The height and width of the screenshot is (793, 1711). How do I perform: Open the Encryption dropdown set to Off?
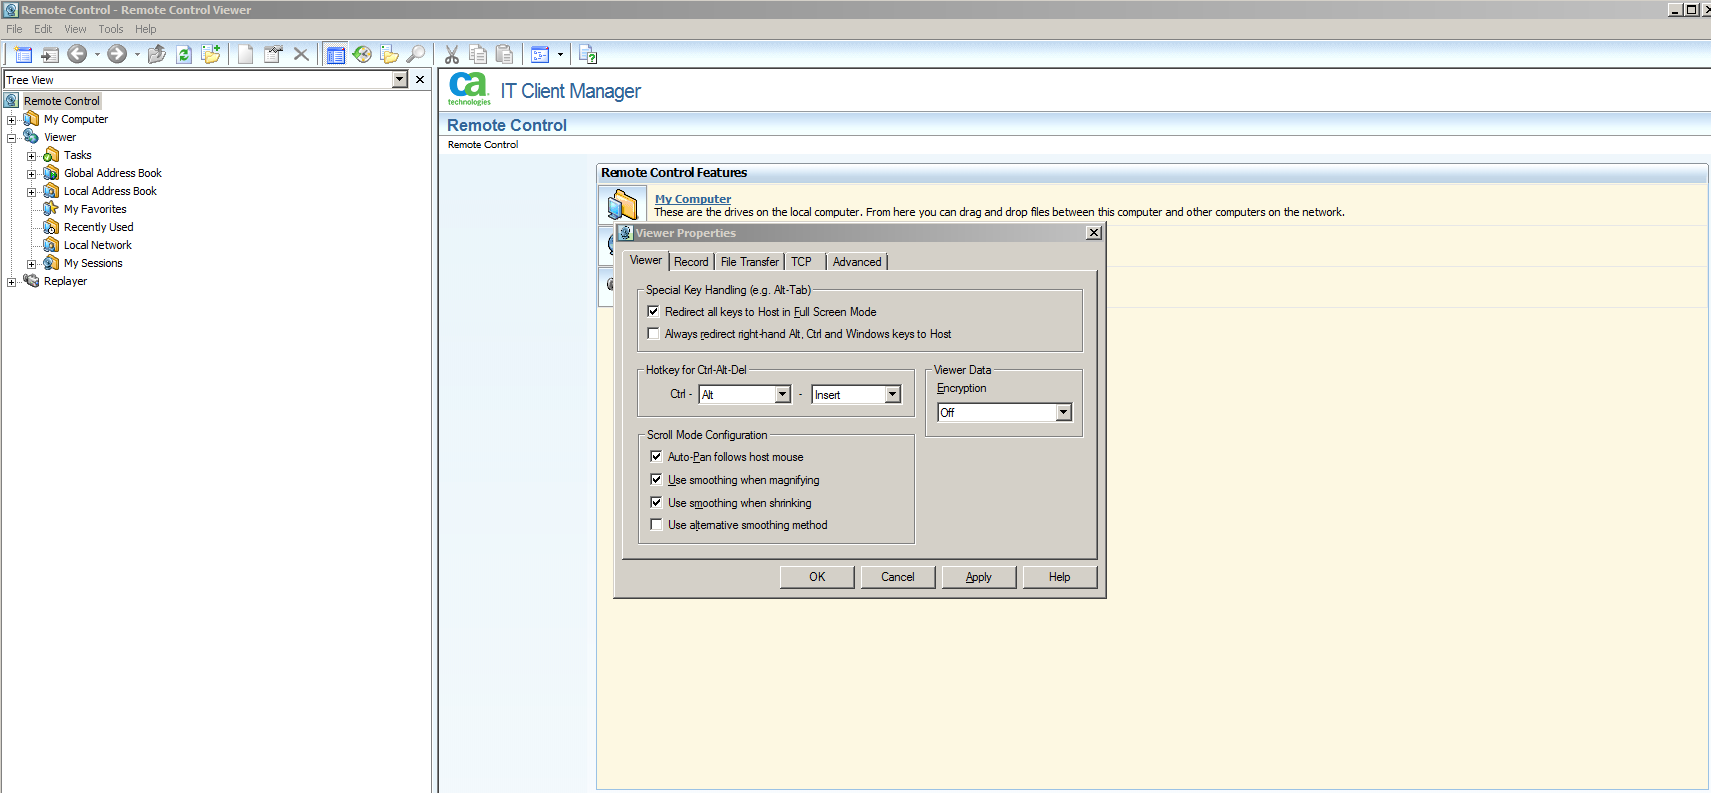pos(1063,413)
